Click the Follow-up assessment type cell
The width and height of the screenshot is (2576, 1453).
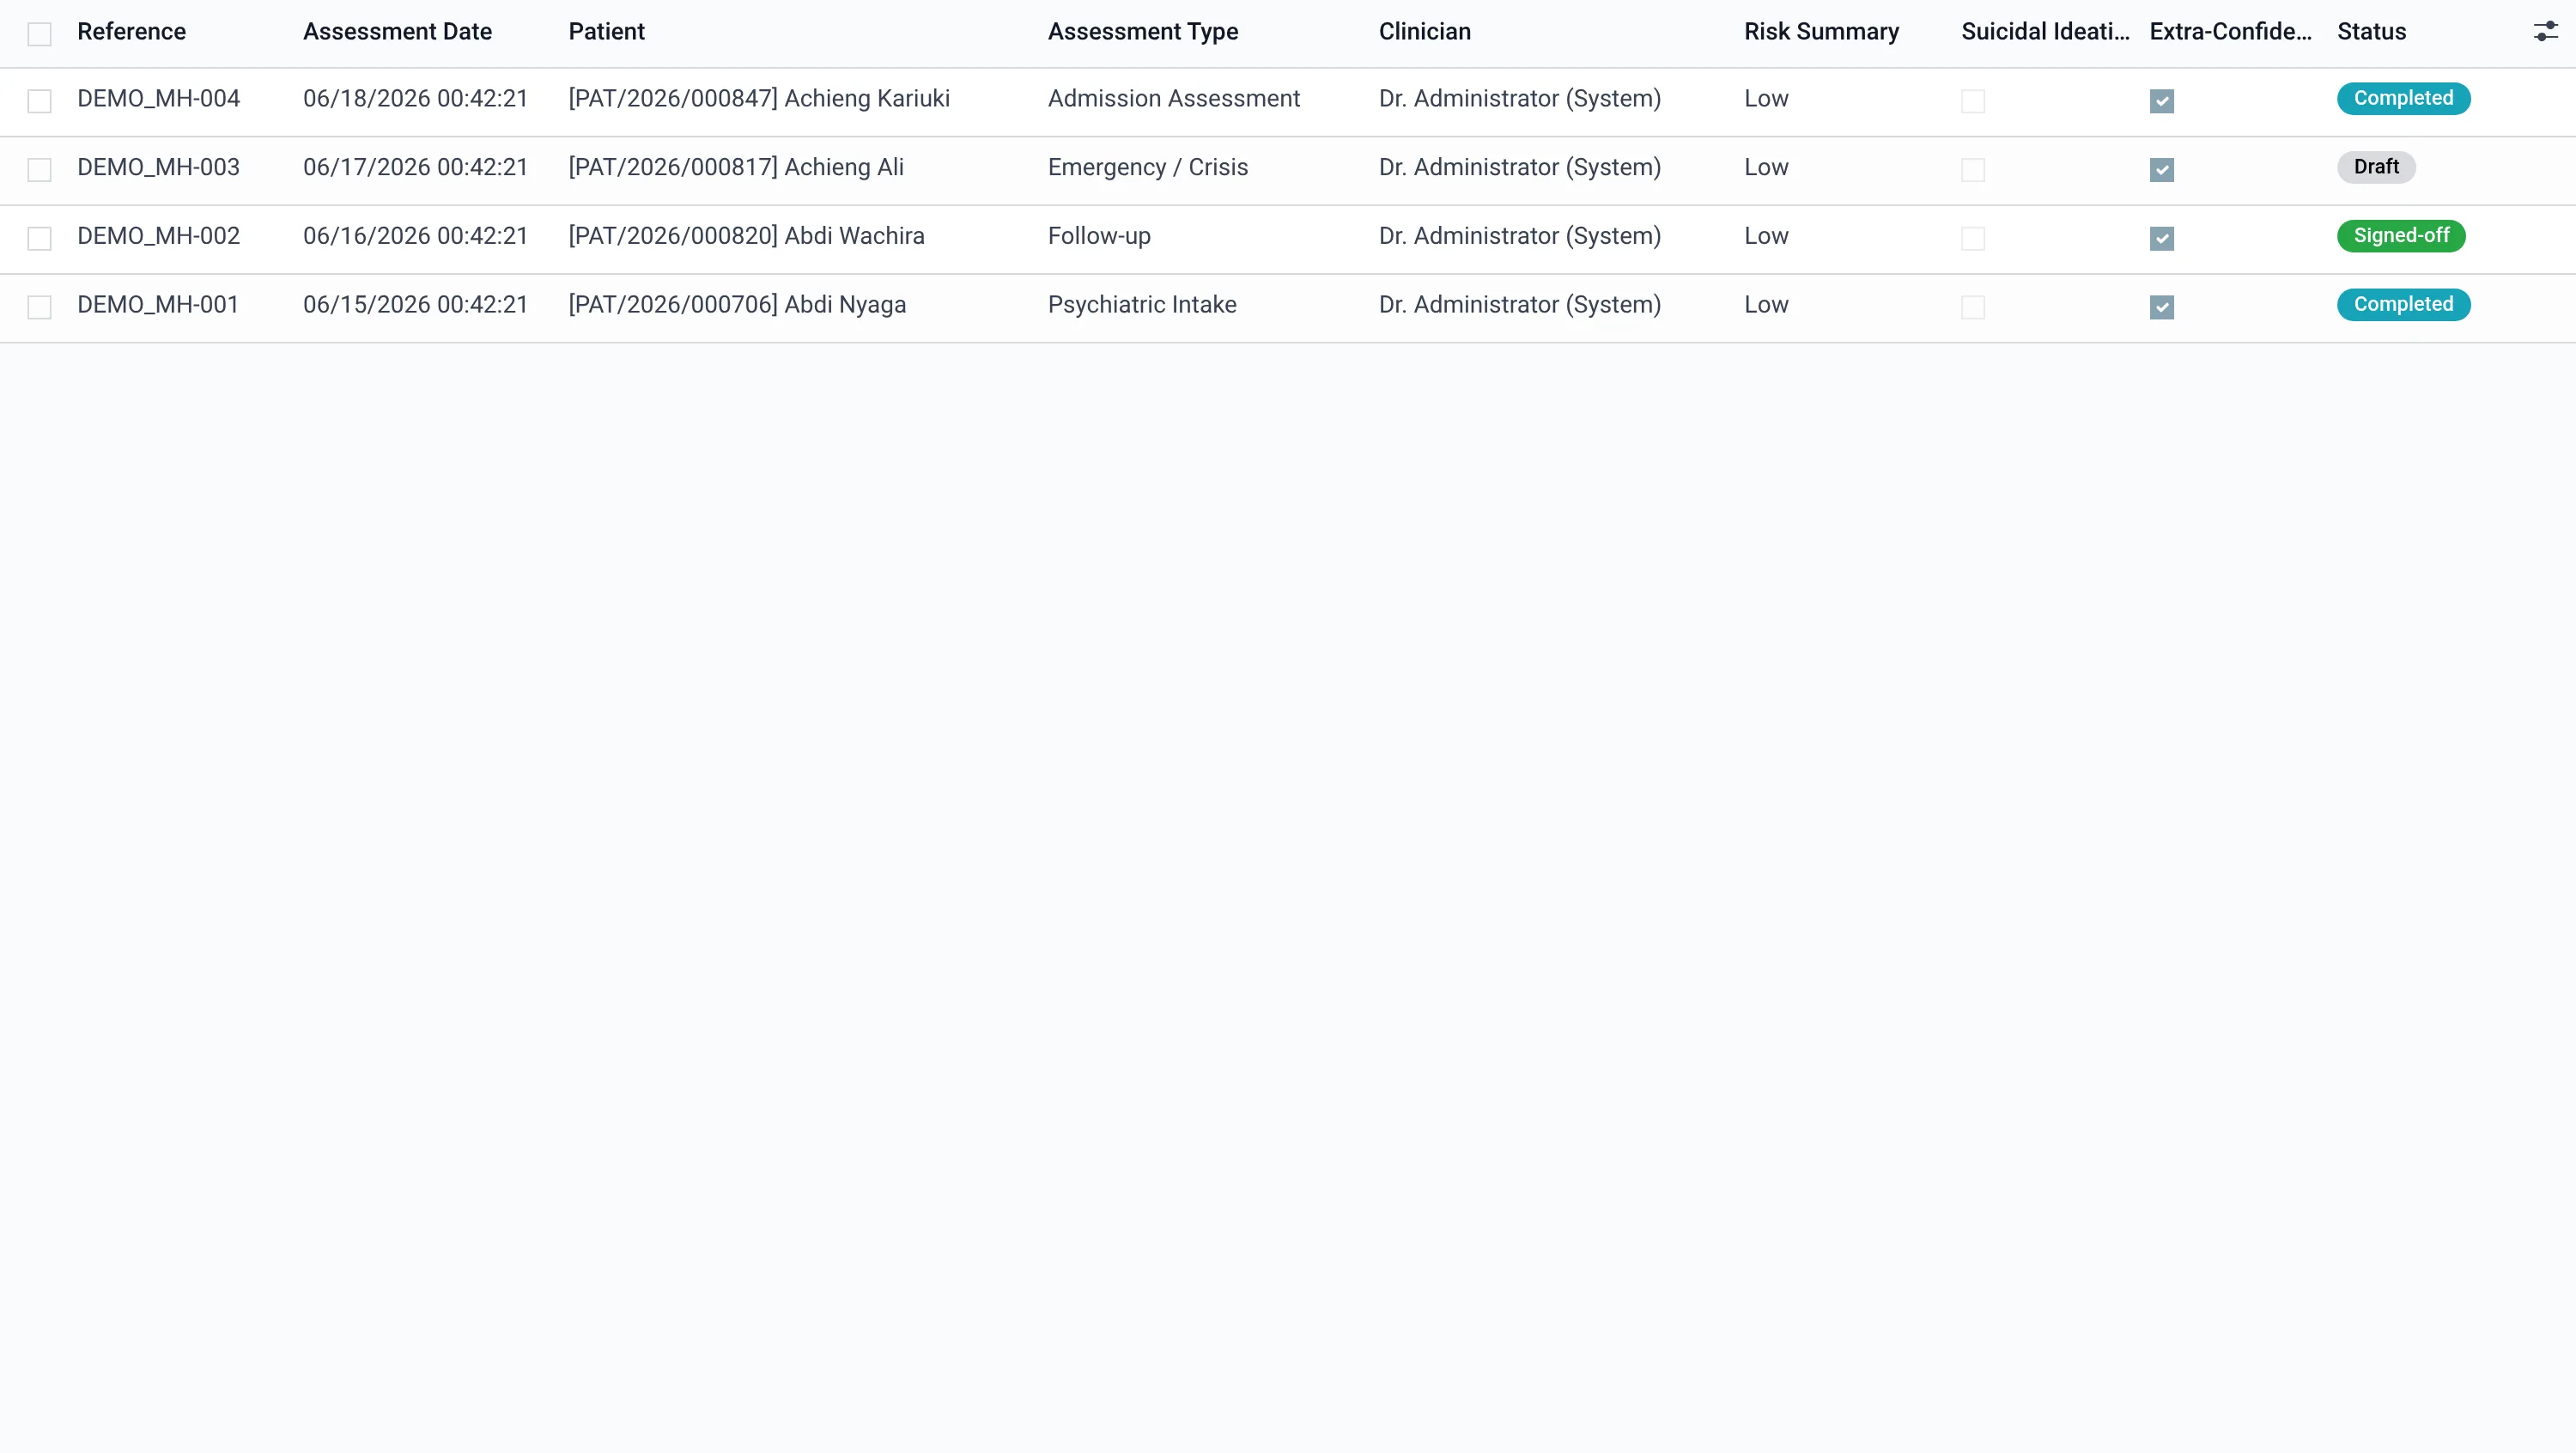[x=1099, y=236]
